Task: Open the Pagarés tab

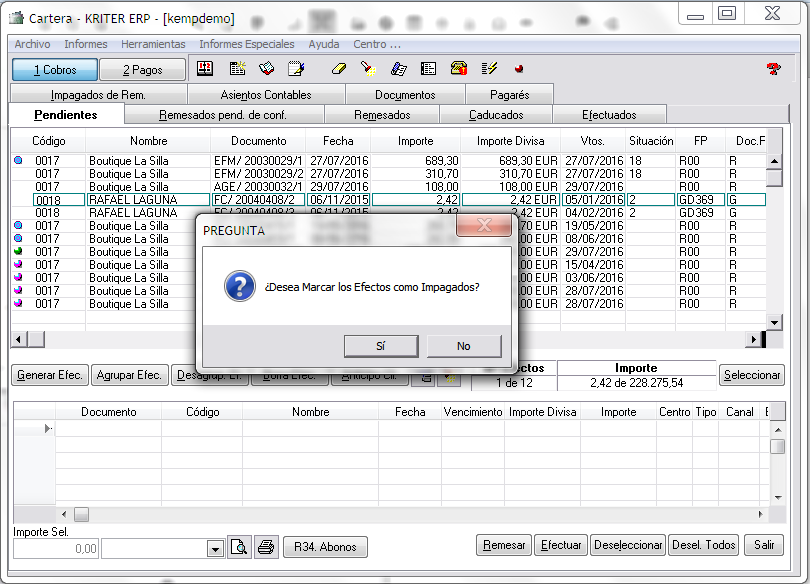Action: click(x=509, y=95)
